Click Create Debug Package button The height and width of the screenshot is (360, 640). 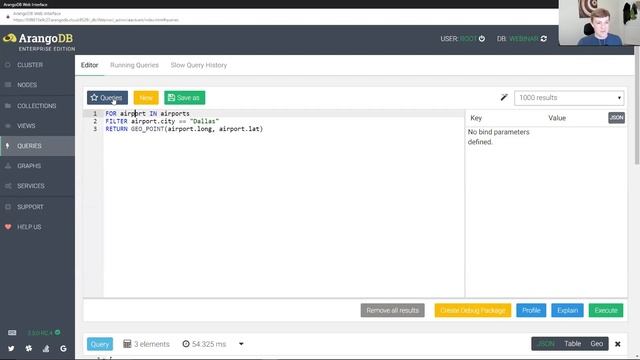click(473, 311)
